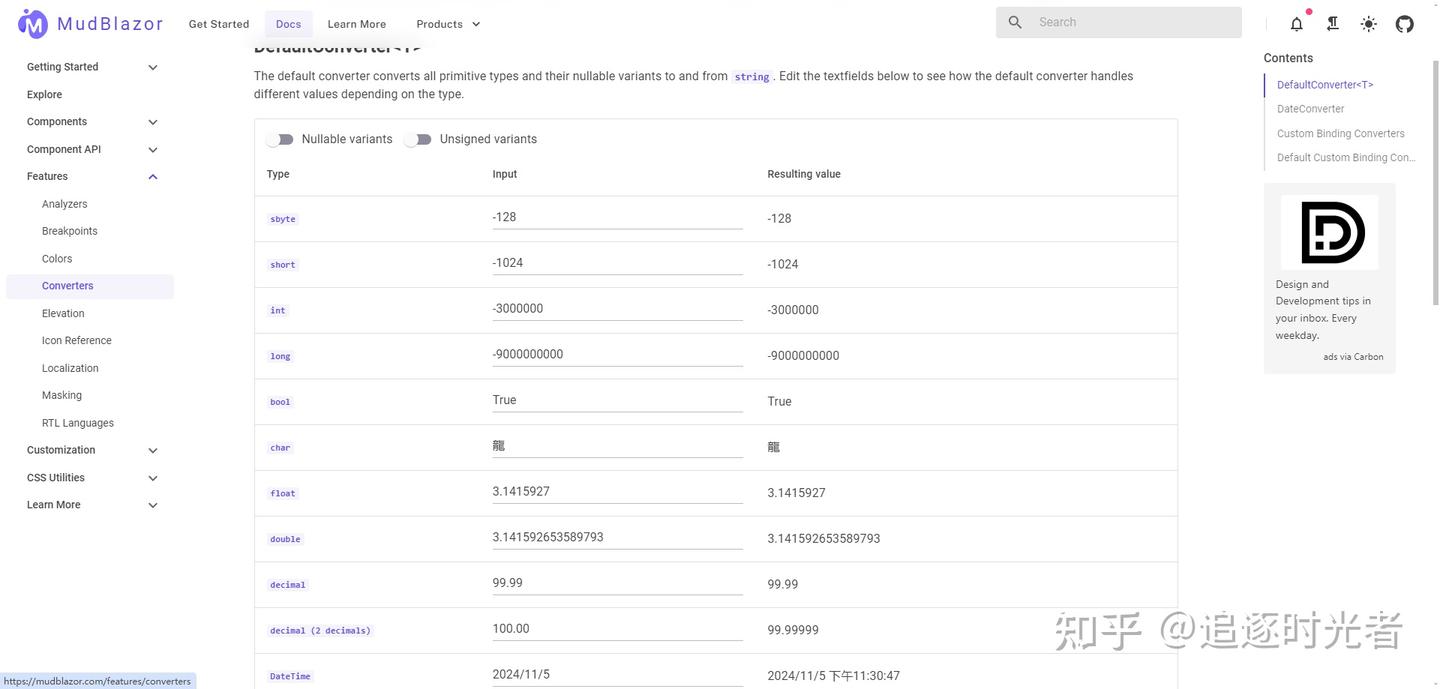Select Learn More in top navigation

pyautogui.click(x=357, y=24)
